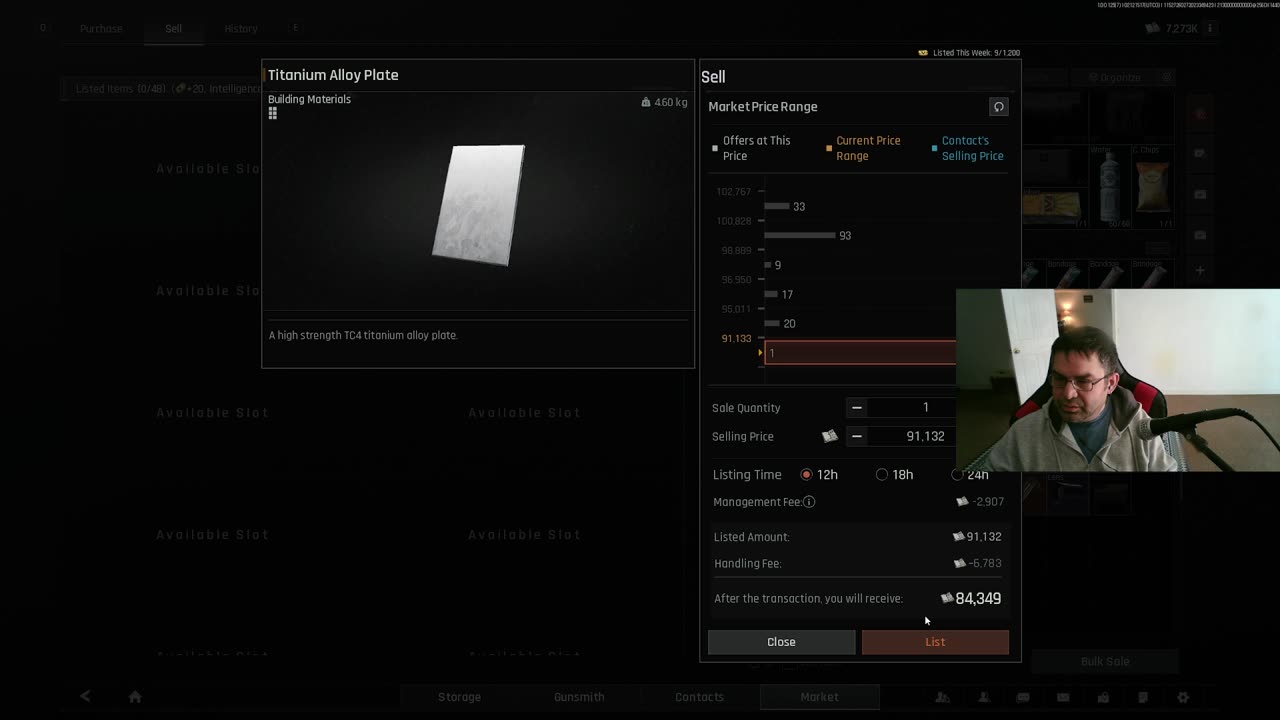
Task: Click the plus icon in right inventory sidebar
Action: [1200, 270]
